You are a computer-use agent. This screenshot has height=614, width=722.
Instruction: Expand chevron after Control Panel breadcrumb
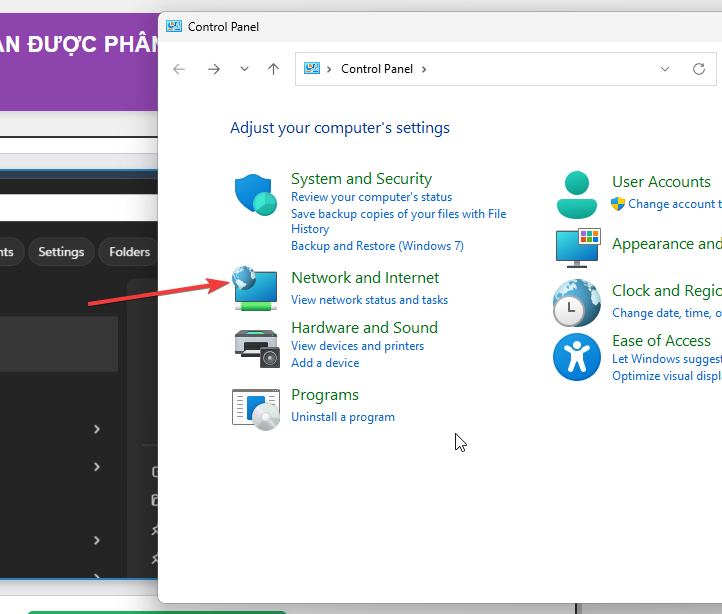point(424,69)
